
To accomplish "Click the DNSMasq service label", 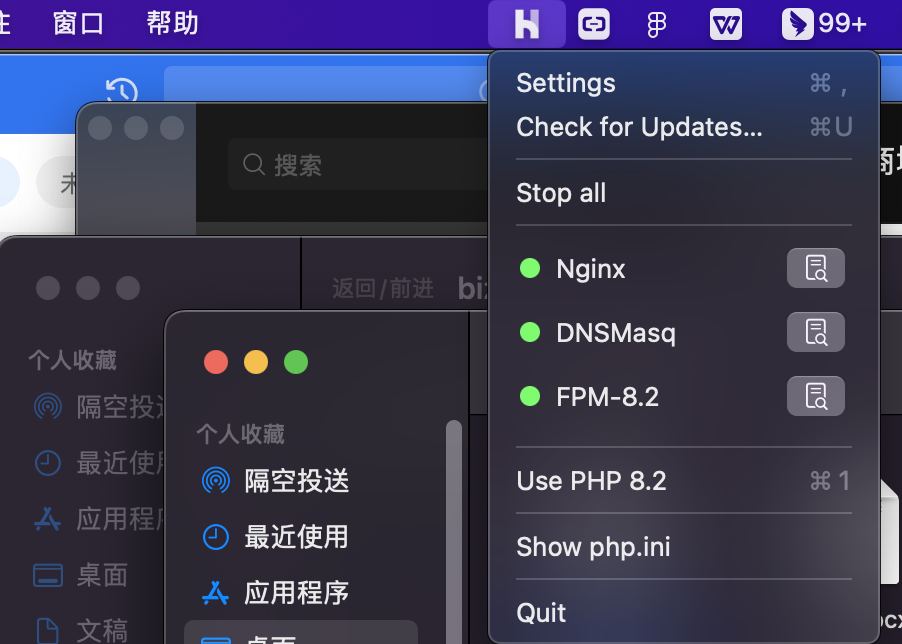I will pyautogui.click(x=616, y=332).
